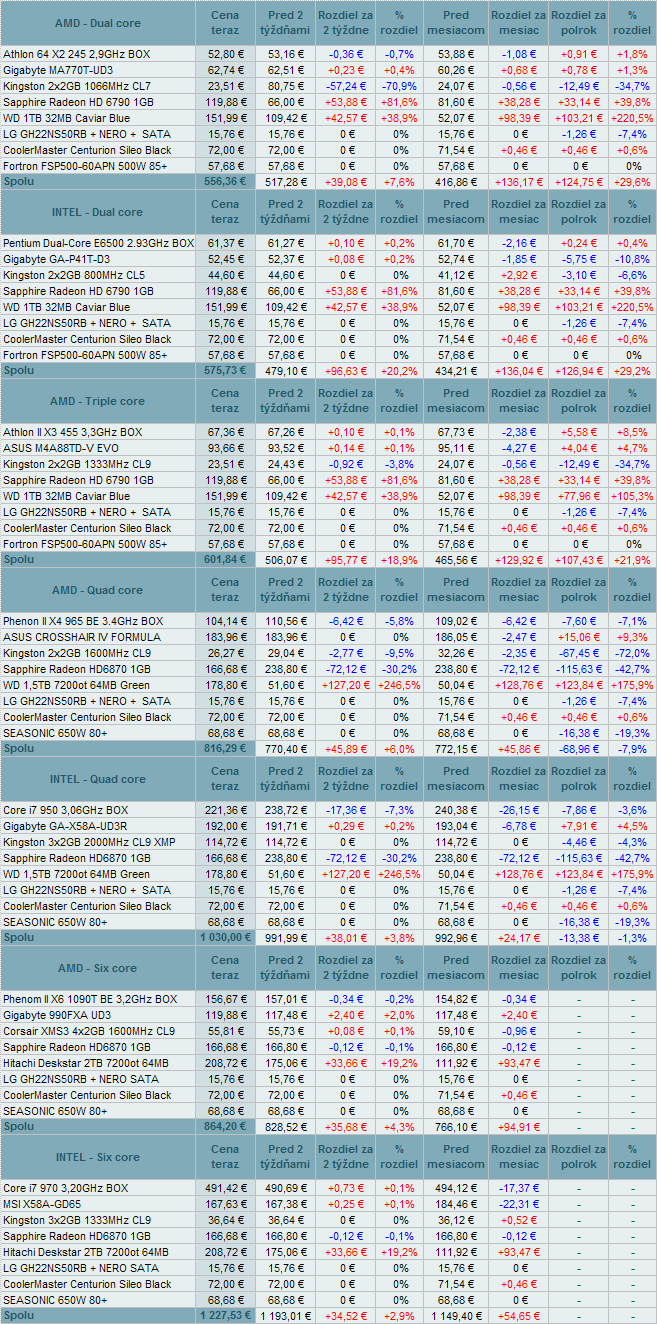Select Kingston 3x2GB 1333MHz CL9 entry
This screenshot has height=1324, width=657.
click(77, 1220)
